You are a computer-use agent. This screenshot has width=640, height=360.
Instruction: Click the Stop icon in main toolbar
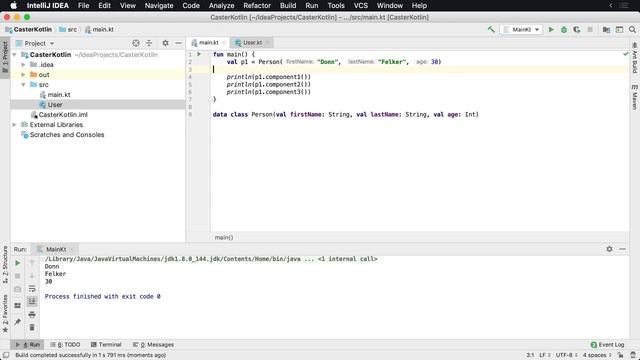pyautogui.click(x=590, y=29)
